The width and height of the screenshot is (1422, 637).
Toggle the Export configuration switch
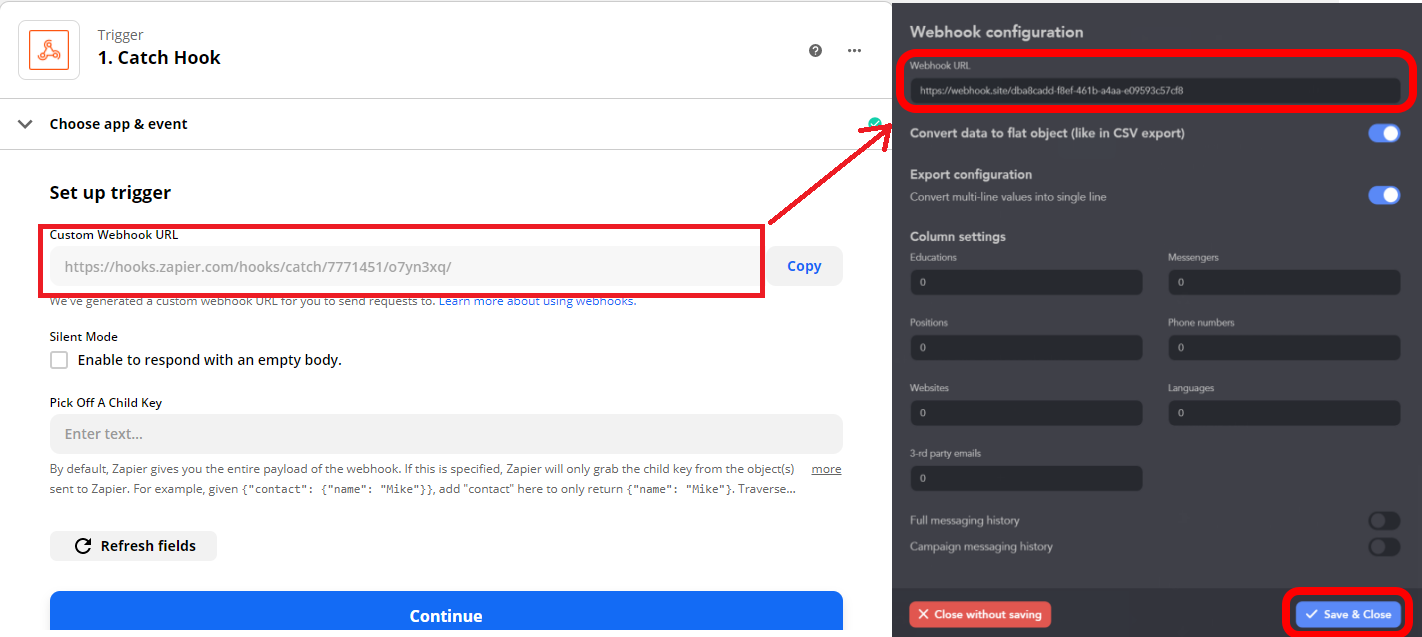pyautogui.click(x=1384, y=195)
